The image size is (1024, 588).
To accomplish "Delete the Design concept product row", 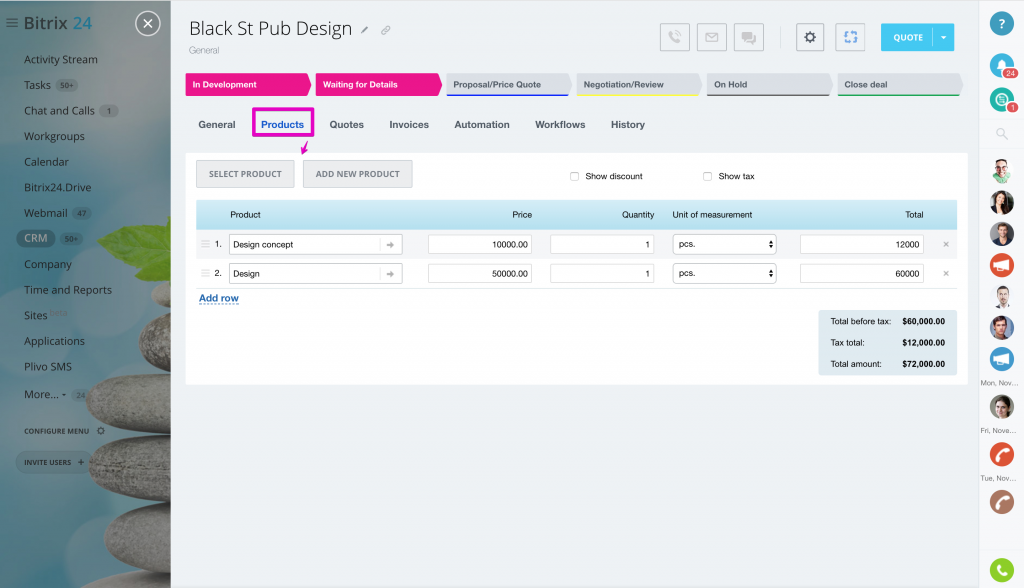I will point(946,244).
